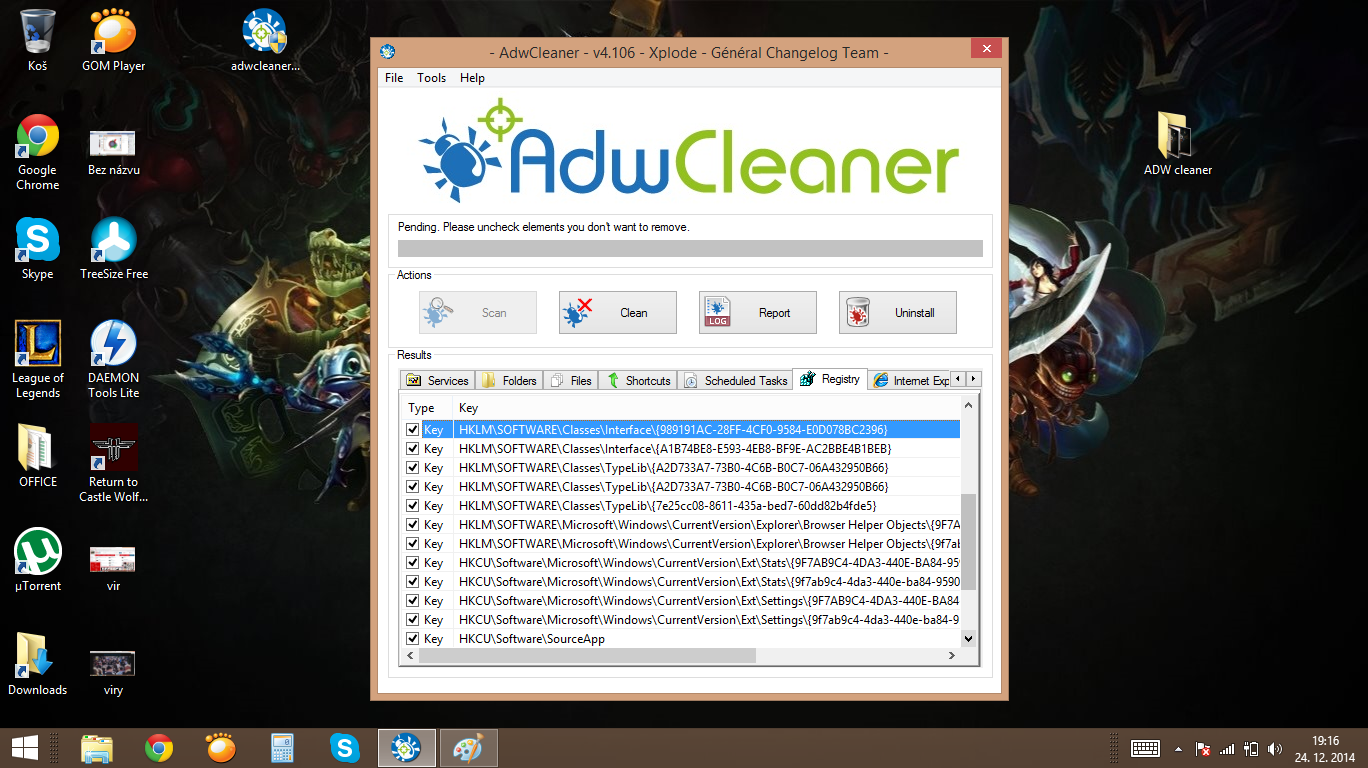Open File Explorer from the taskbar
The width and height of the screenshot is (1368, 768).
point(97,747)
